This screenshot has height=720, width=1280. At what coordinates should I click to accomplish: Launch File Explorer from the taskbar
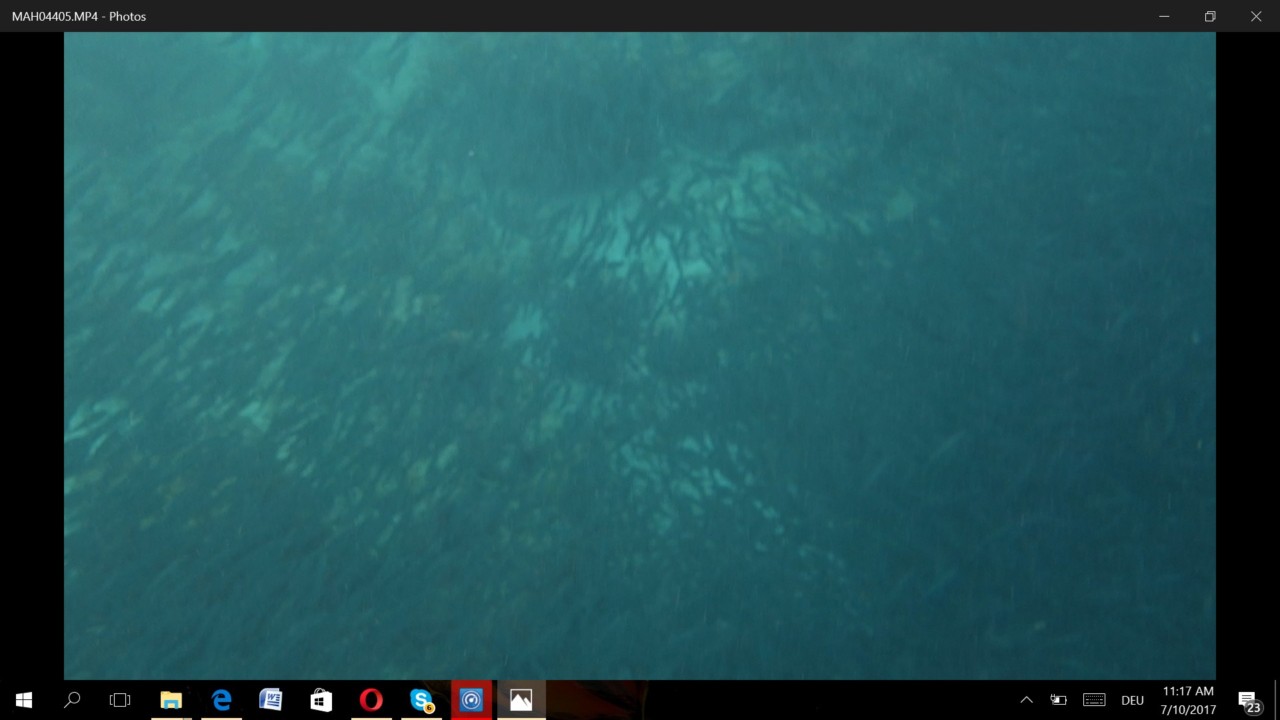[171, 700]
